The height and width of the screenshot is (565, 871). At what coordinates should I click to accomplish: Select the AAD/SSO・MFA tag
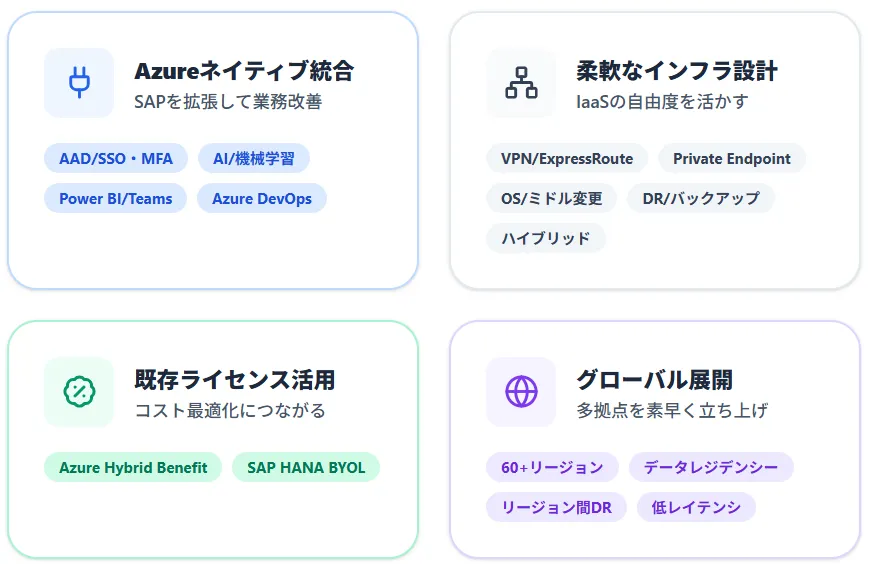click(x=116, y=159)
